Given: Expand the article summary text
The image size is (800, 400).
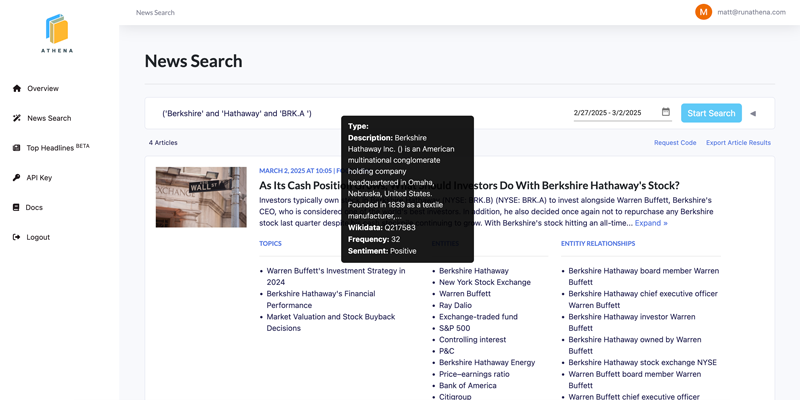Looking at the screenshot, I should pos(651,223).
